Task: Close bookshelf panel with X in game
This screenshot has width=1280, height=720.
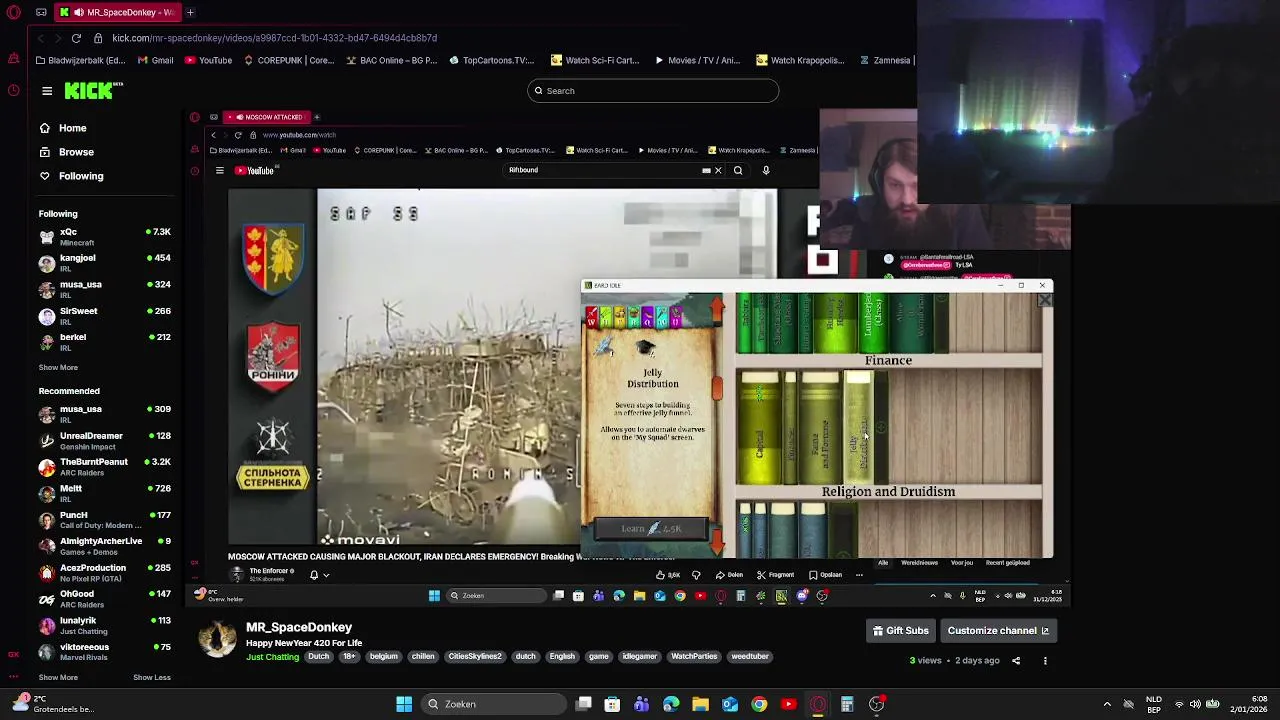Action: [x=1045, y=300]
